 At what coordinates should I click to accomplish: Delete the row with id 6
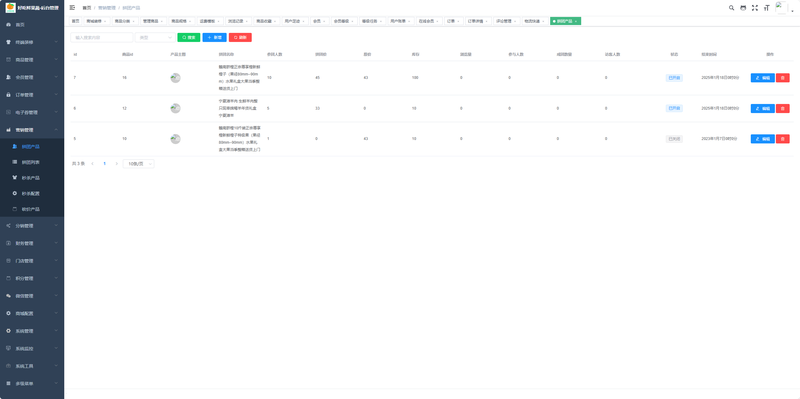[783, 109]
